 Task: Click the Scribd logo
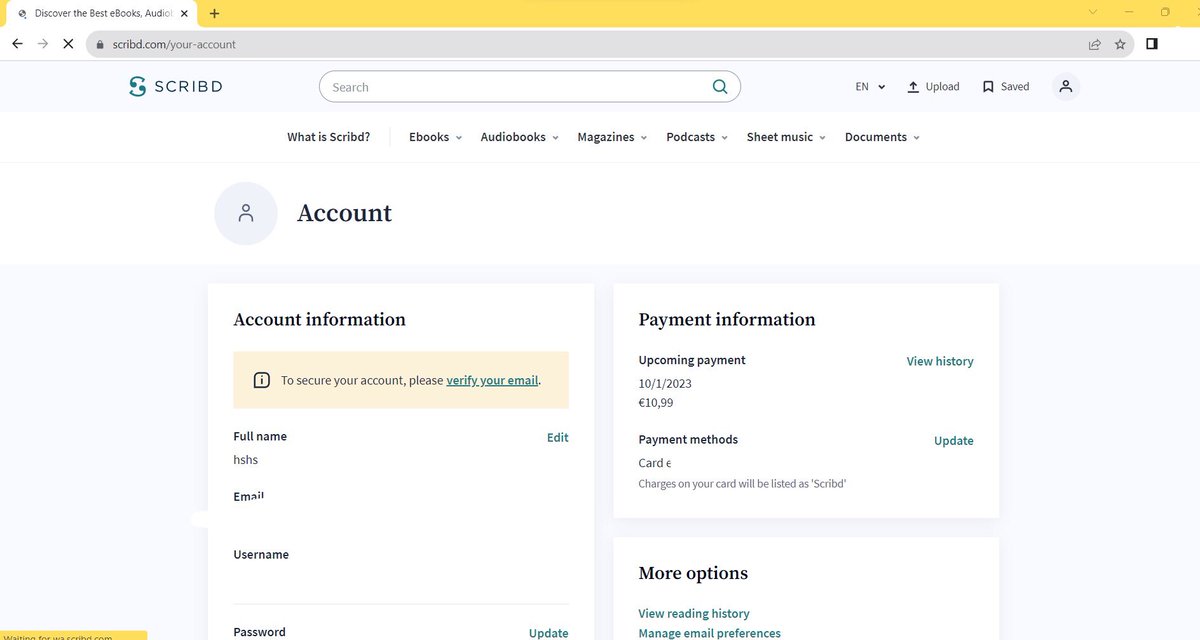(176, 87)
